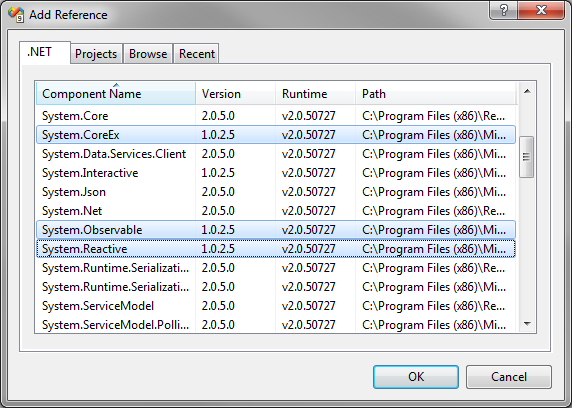Select the System.CoreEx component
The width and height of the screenshot is (572, 408).
276,135
